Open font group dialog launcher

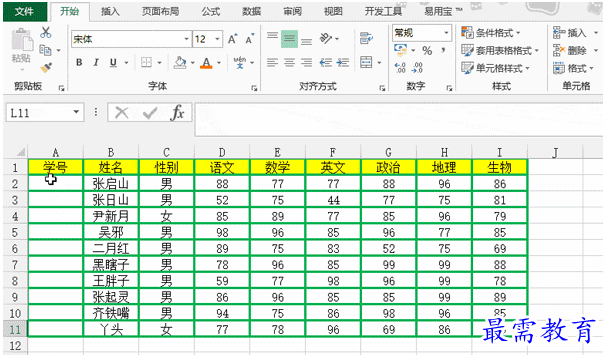tap(254, 88)
